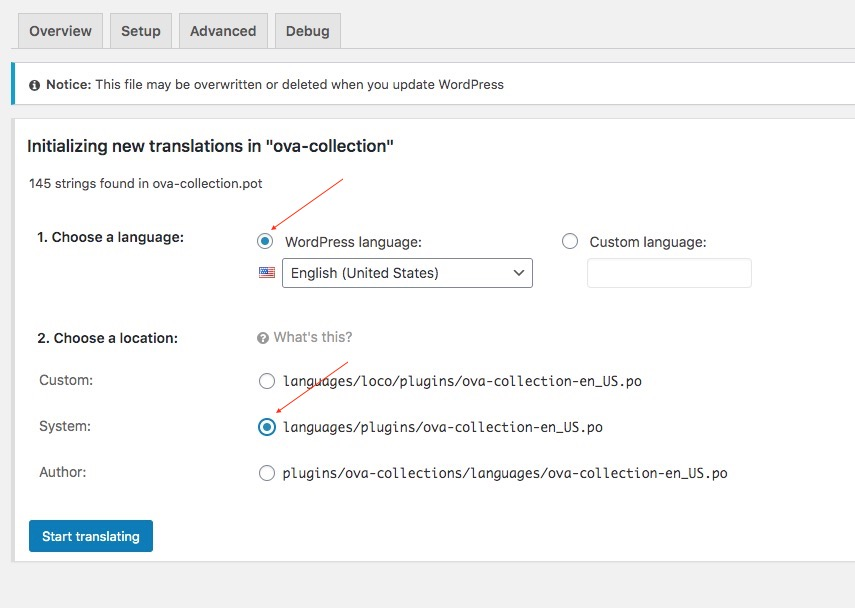Go to the Advanced tab
This screenshot has width=855, height=608.
click(223, 31)
